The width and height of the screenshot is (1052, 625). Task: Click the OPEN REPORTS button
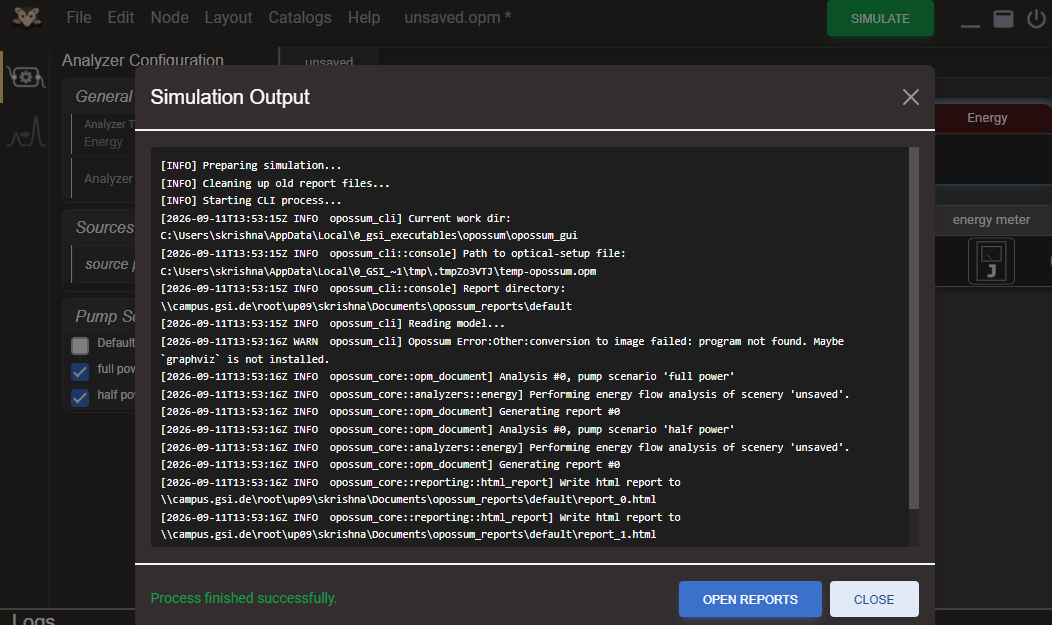(750, 599)
